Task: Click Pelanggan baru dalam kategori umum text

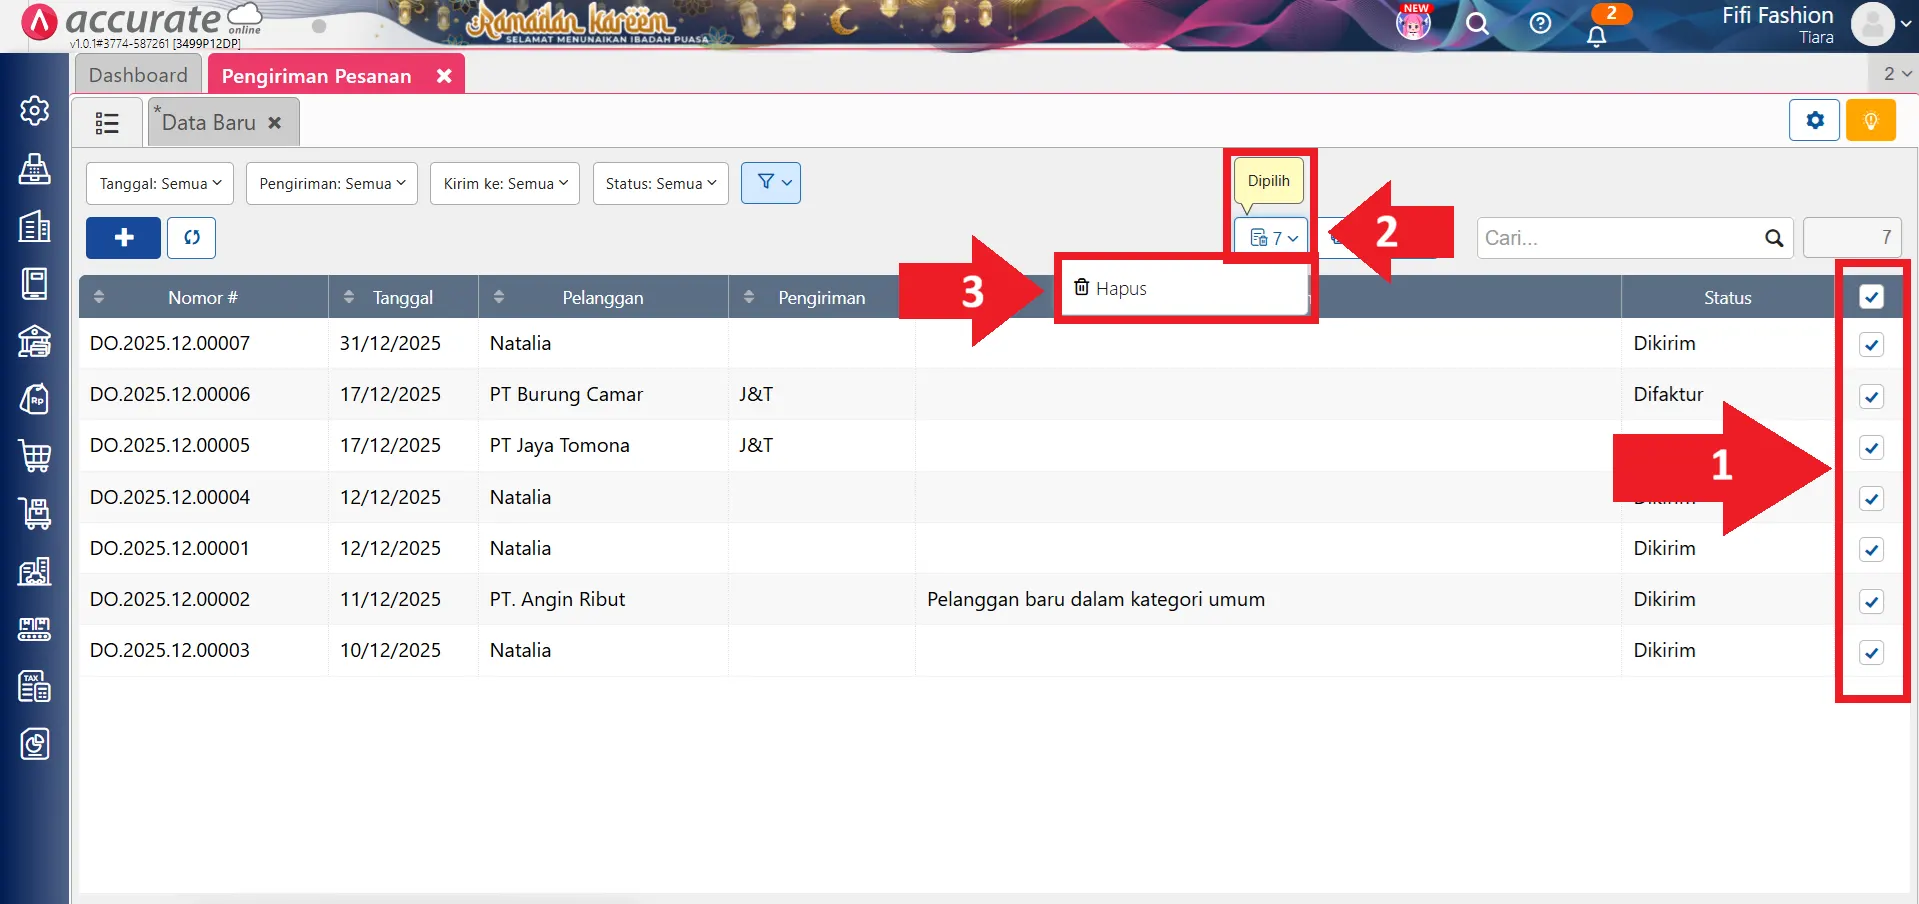Action: [1096, 599]
